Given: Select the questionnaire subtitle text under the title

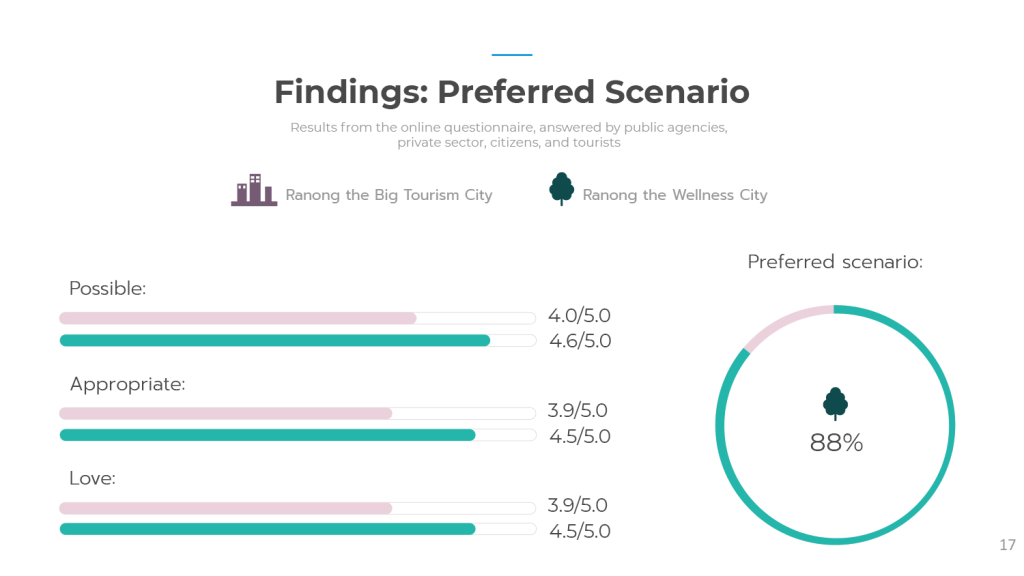Looking at the screenshot, I should [x=509, y=135].
